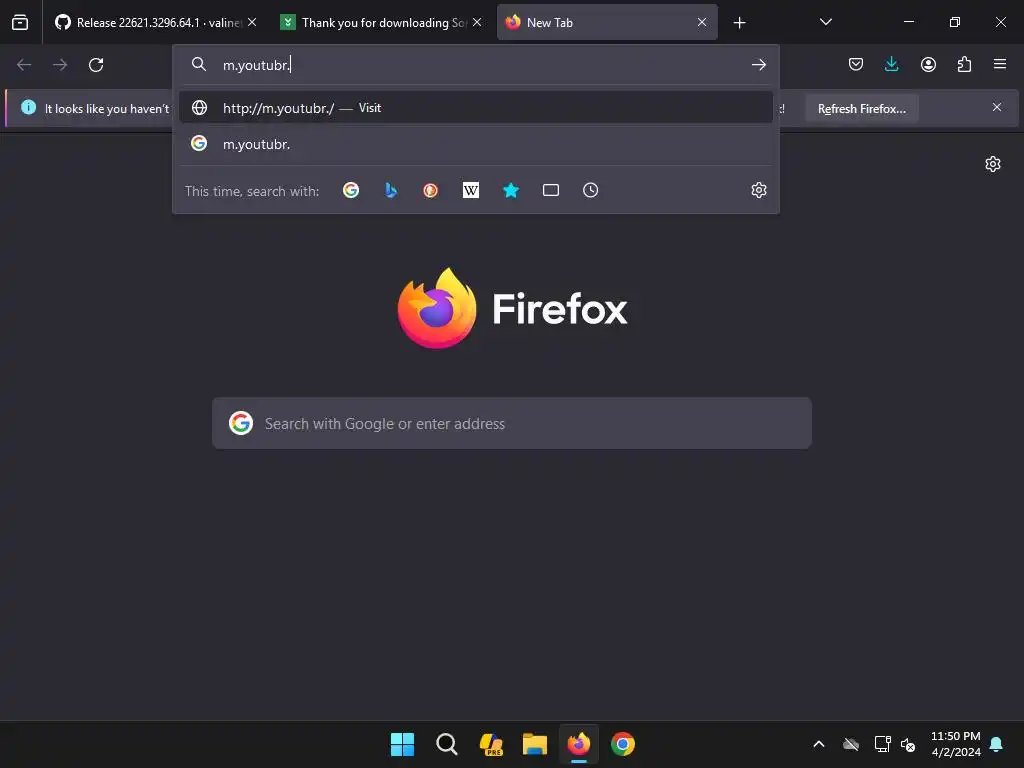Open File Explorer from the taskbar
This screenshot has width=1024, height=768.
point(535,744)
